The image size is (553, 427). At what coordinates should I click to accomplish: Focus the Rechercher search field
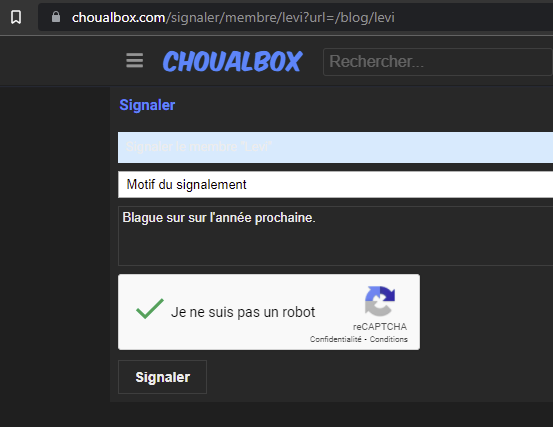438,62
